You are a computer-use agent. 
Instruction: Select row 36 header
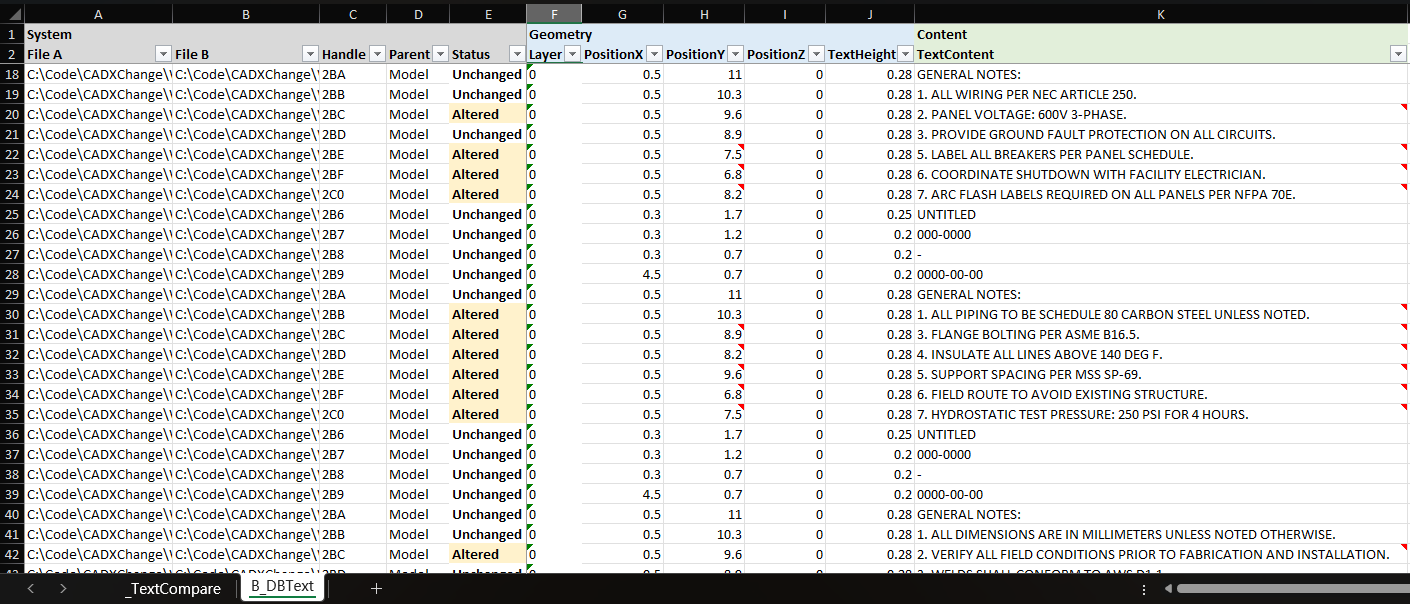pyautogui.click(x=11, y=434)
